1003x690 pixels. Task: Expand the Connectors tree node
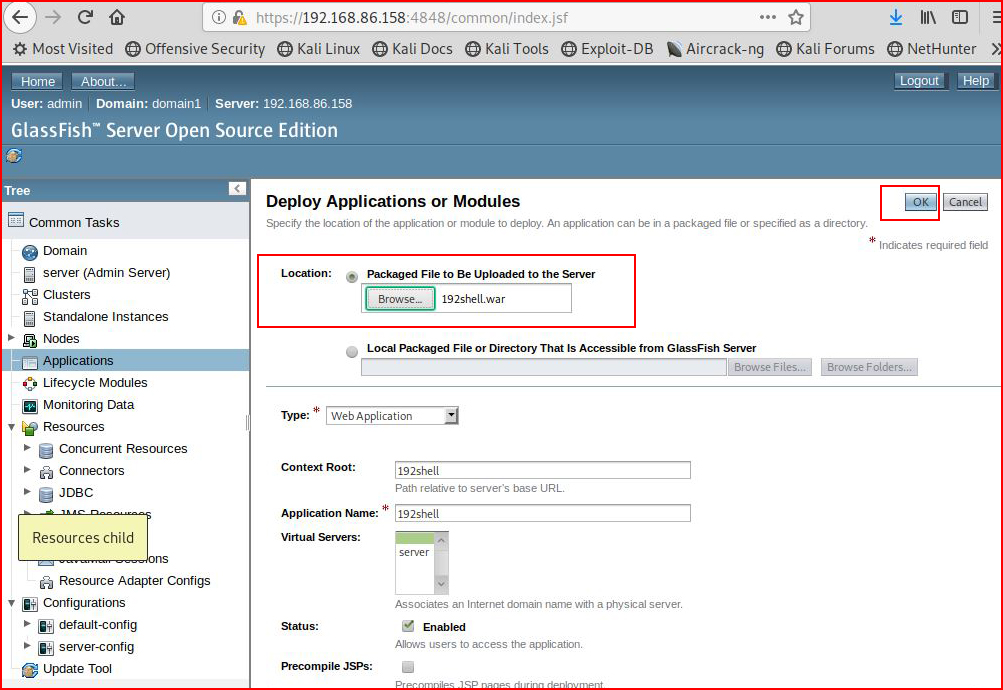coord(27,469)
